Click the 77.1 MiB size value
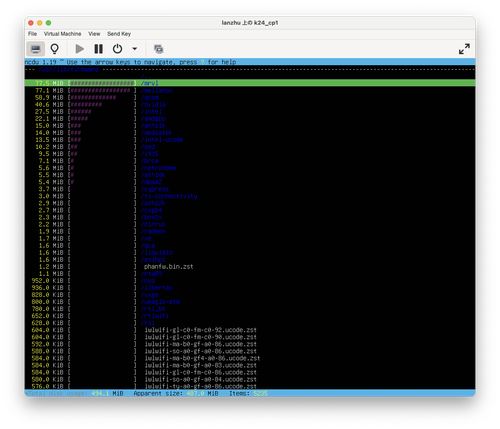The image size is (500, 429). click(x=49, y=90)
